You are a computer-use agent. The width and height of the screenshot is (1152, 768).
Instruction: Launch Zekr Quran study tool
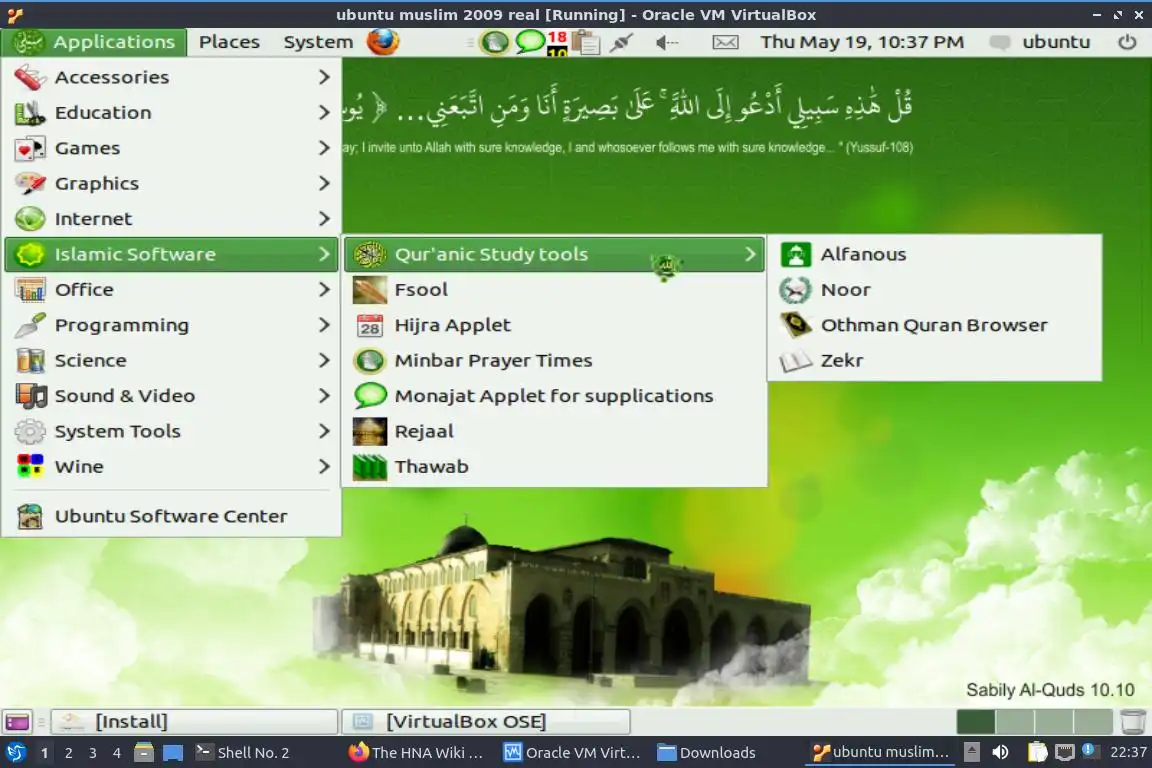point(935,360)
